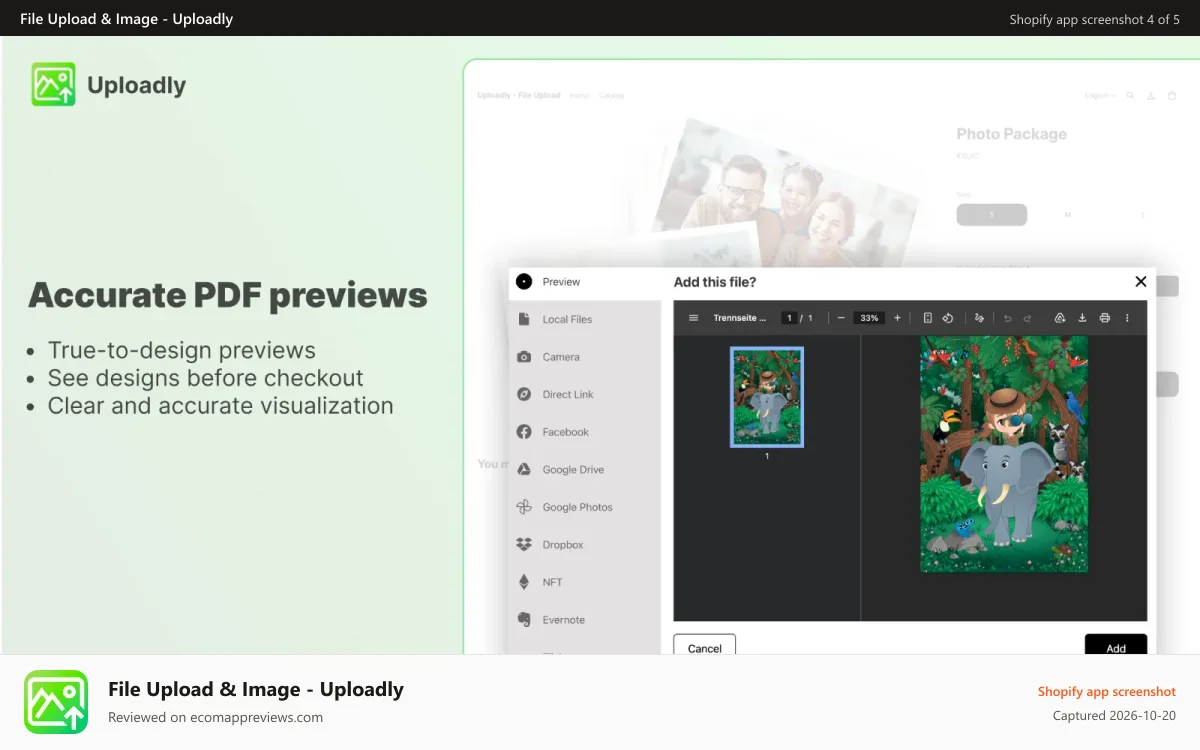The height and width of the screenshot is (750, 1200).
Task: Click the Home link in store header
Action: (x=579, y=96)
